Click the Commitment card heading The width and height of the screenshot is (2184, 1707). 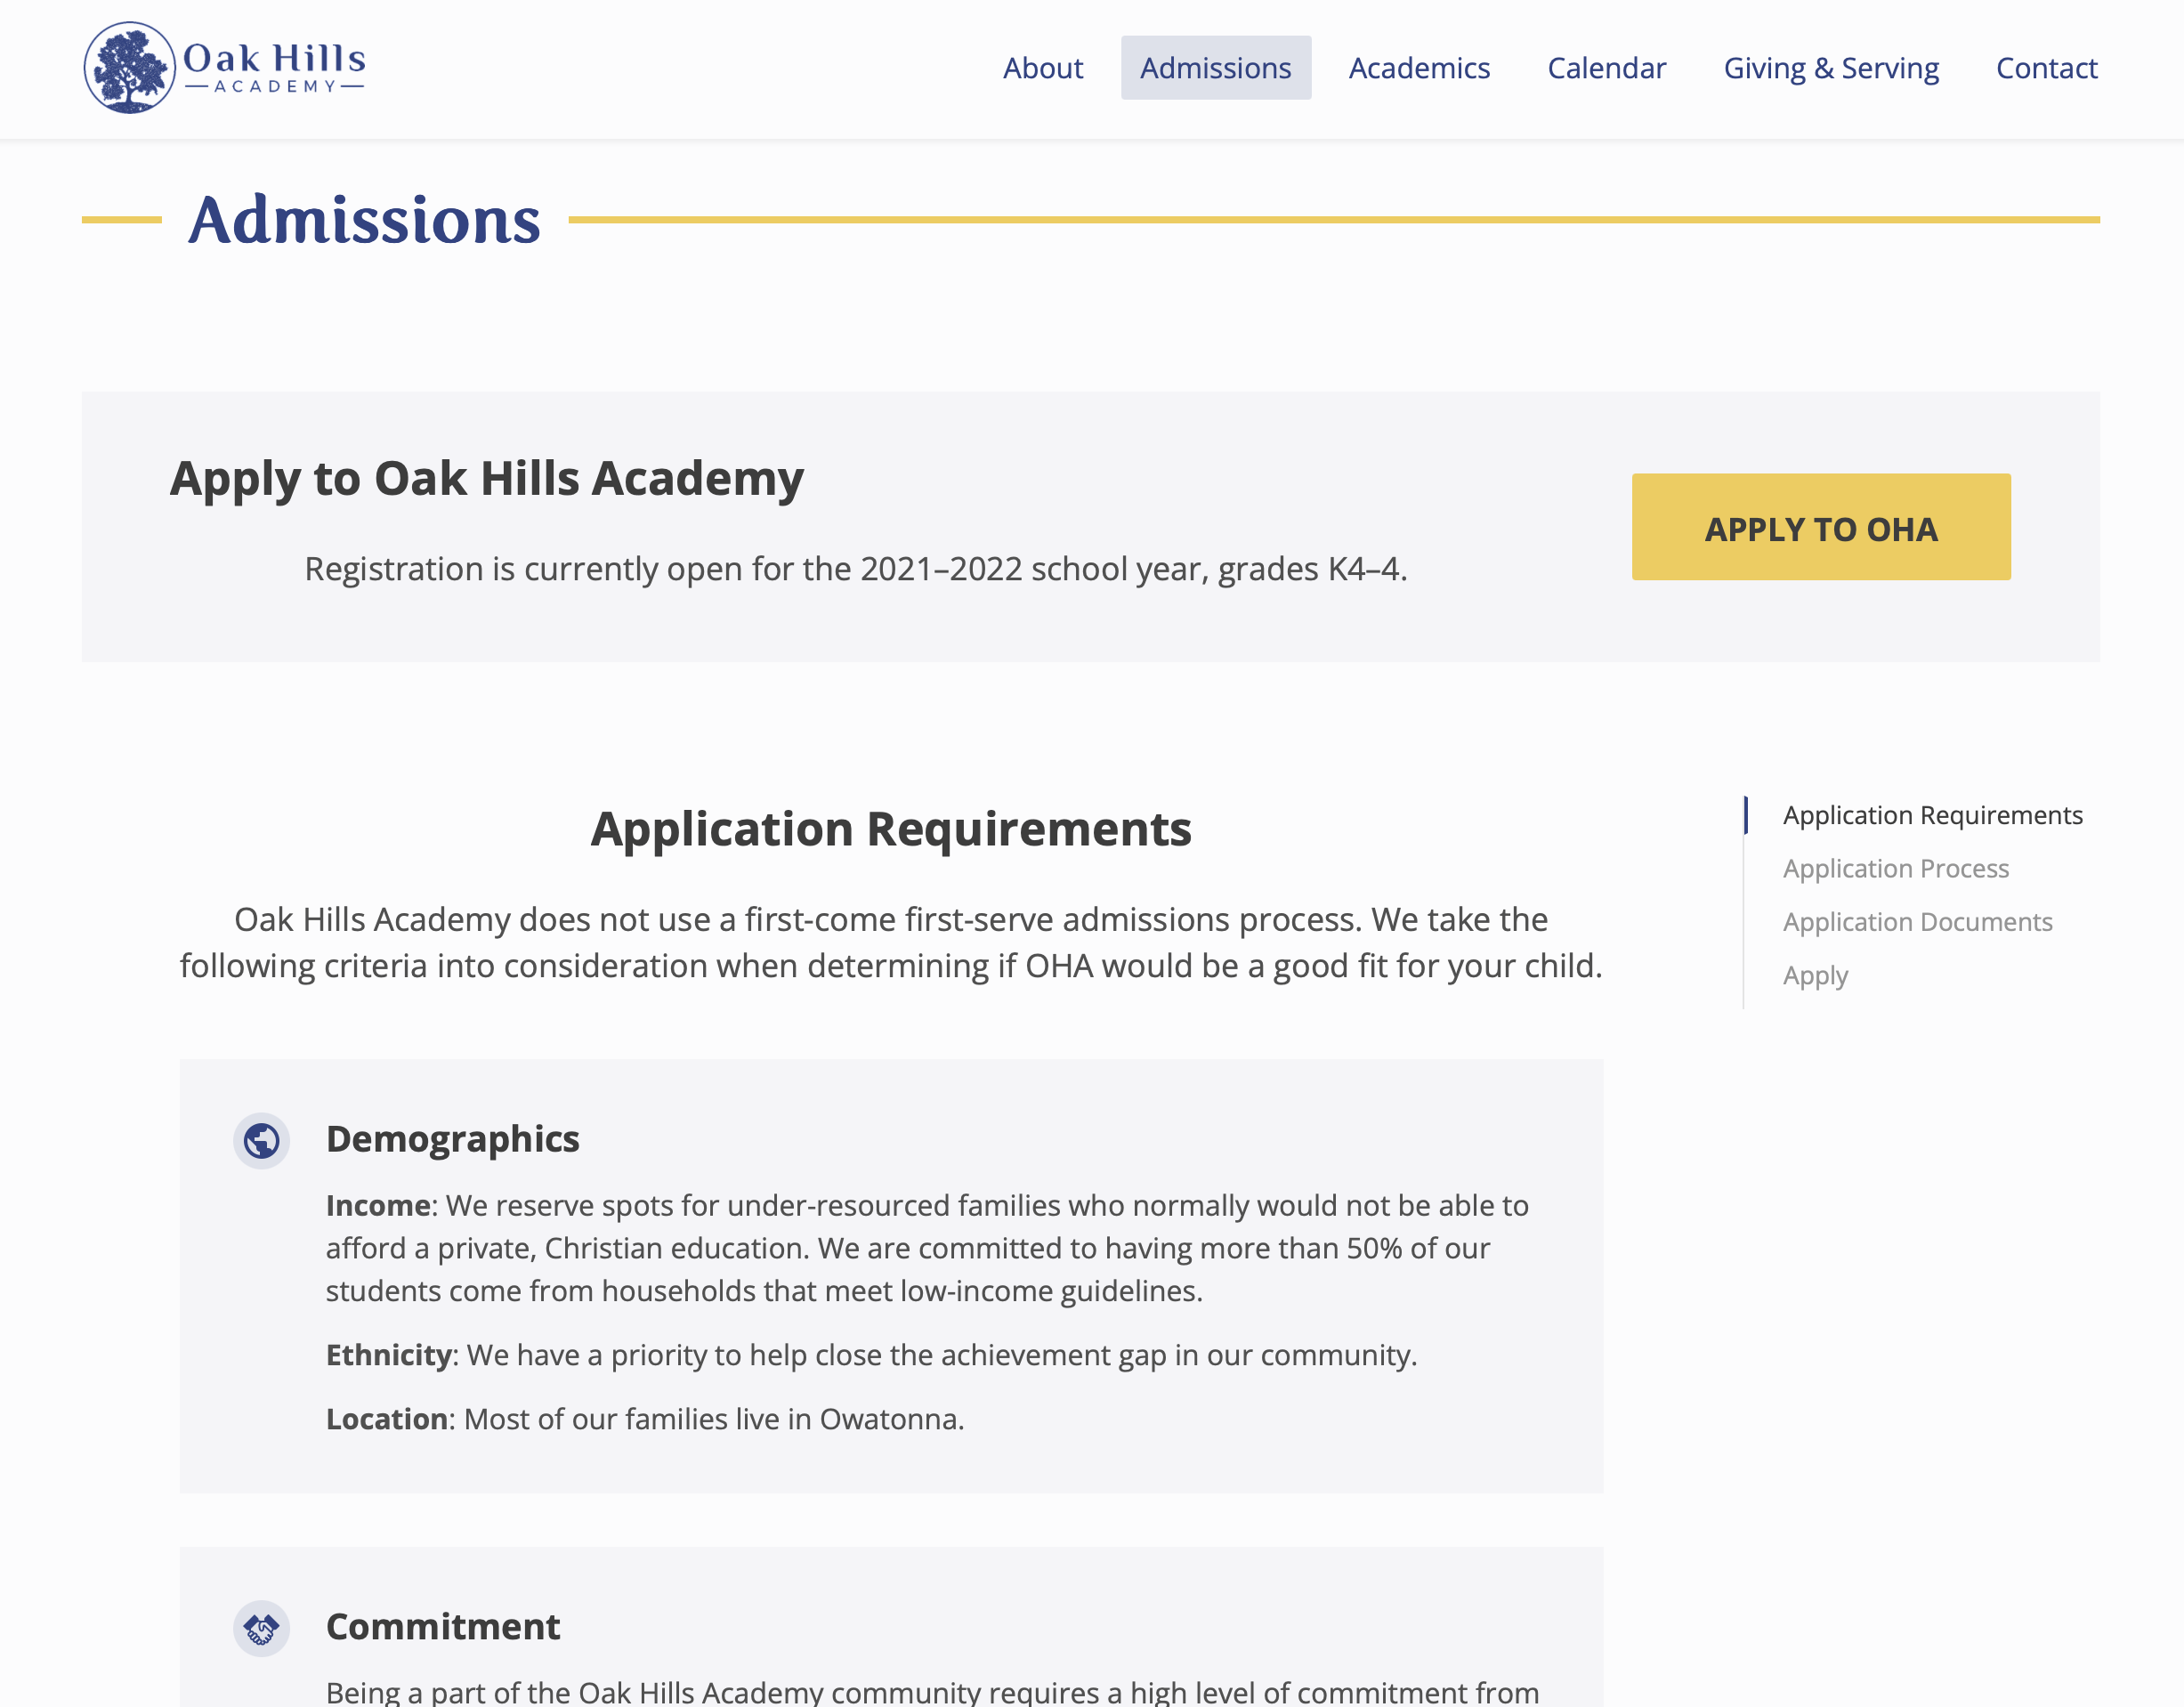click(443, 1627)
